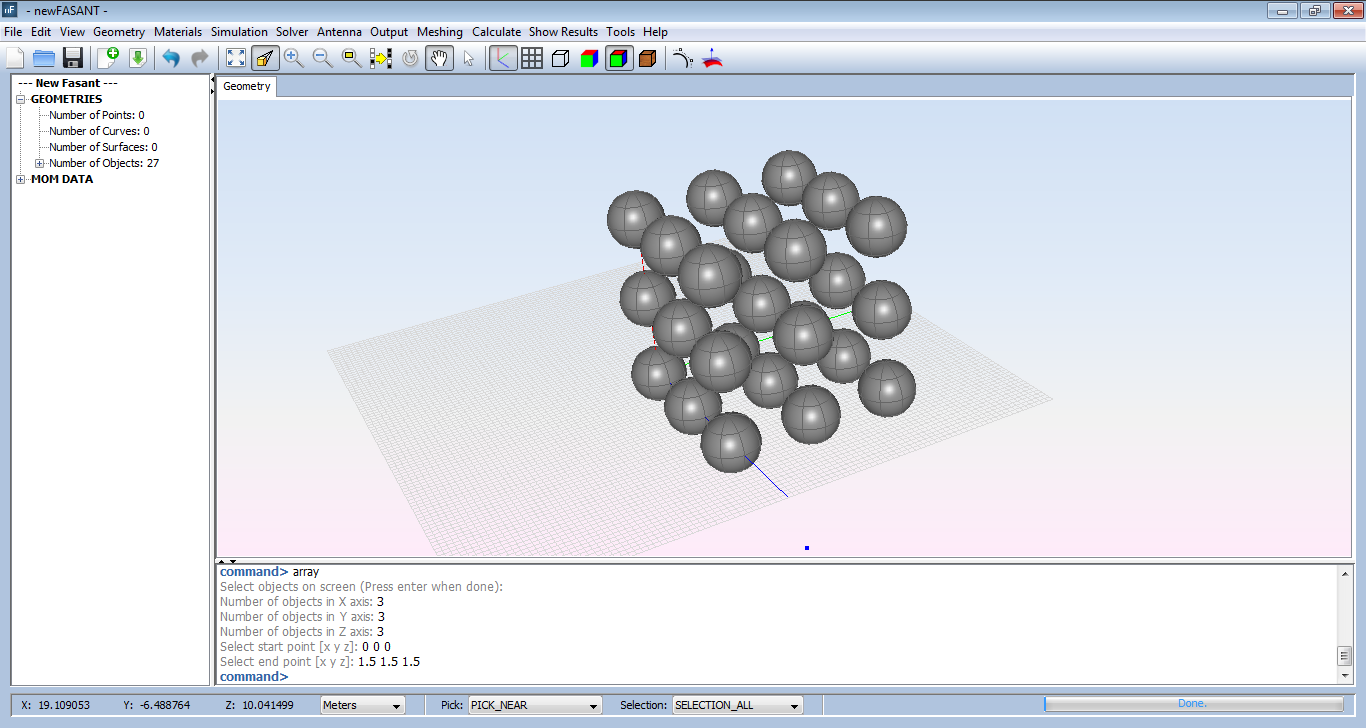Click the Done progress bar
The height and width of the screenshot is (728, 1366).
coord(1193,704)
